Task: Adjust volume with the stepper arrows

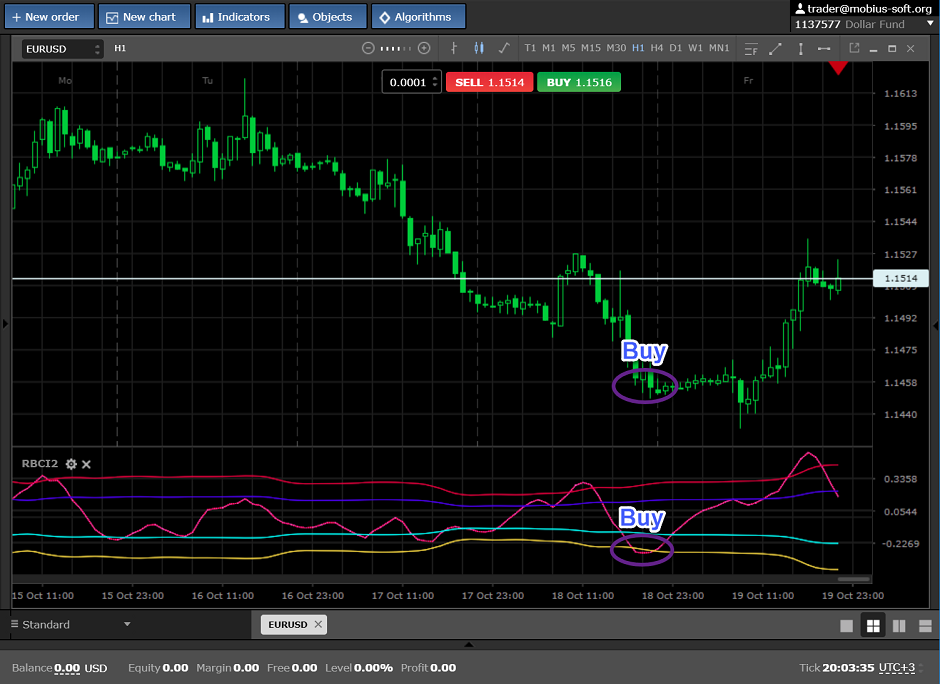Action: (x=435, y=82)
